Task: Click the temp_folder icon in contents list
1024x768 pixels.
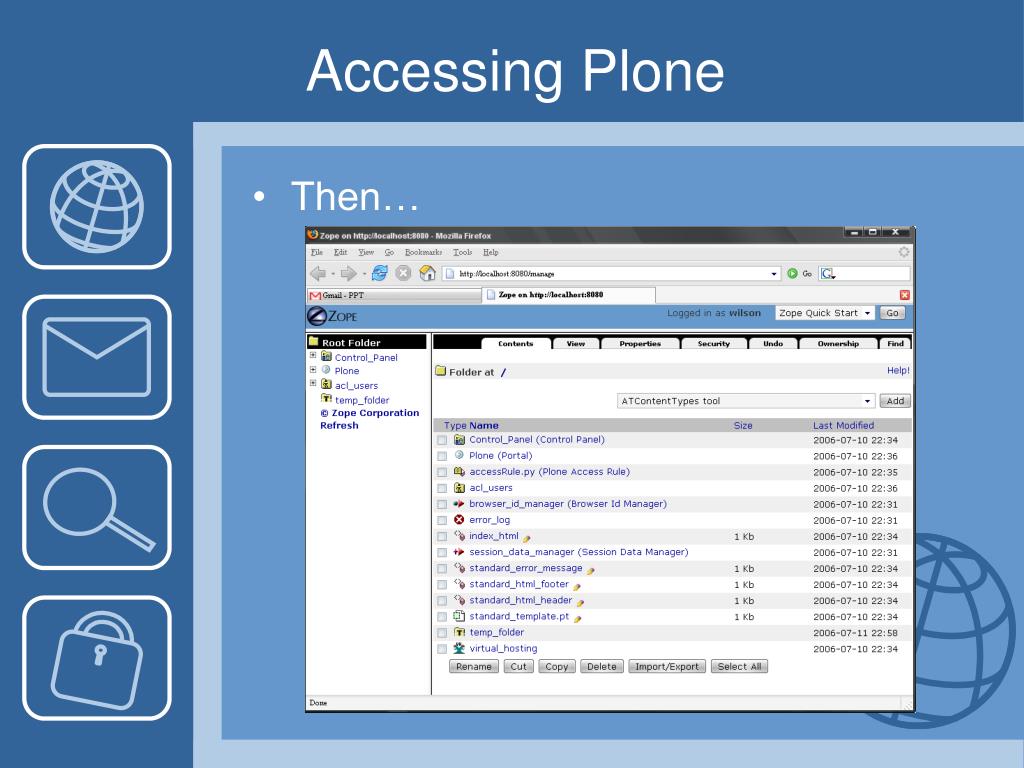Action: (459, 632)
